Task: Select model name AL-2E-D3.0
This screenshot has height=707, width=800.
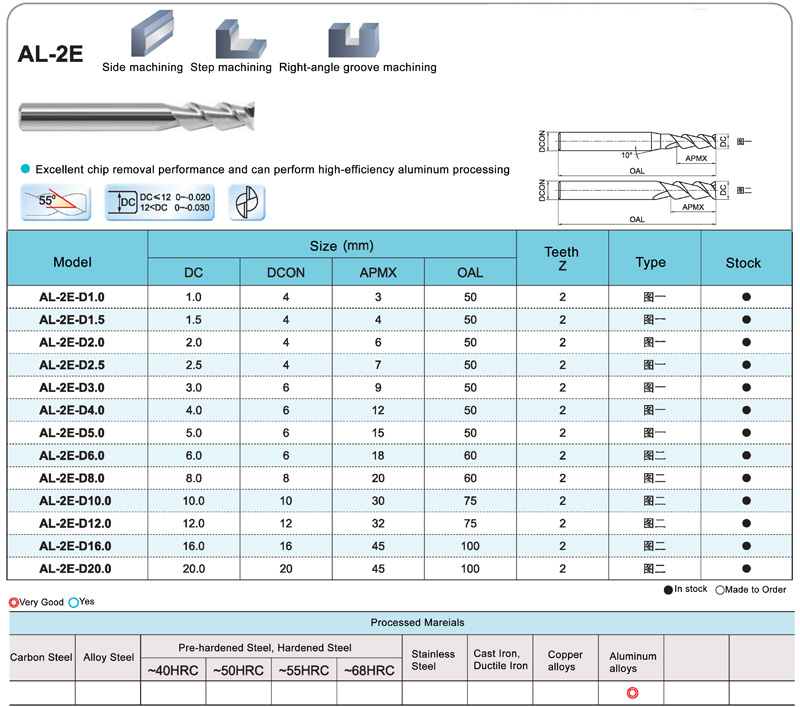Action: click(72, 388)
